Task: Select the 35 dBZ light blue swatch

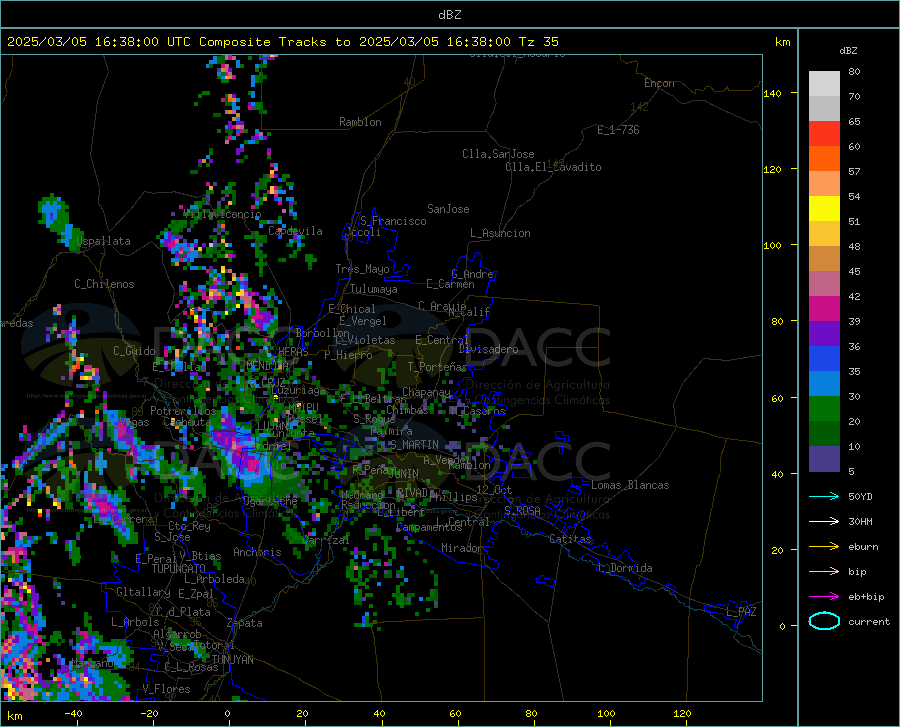Action: click(824, 384)
